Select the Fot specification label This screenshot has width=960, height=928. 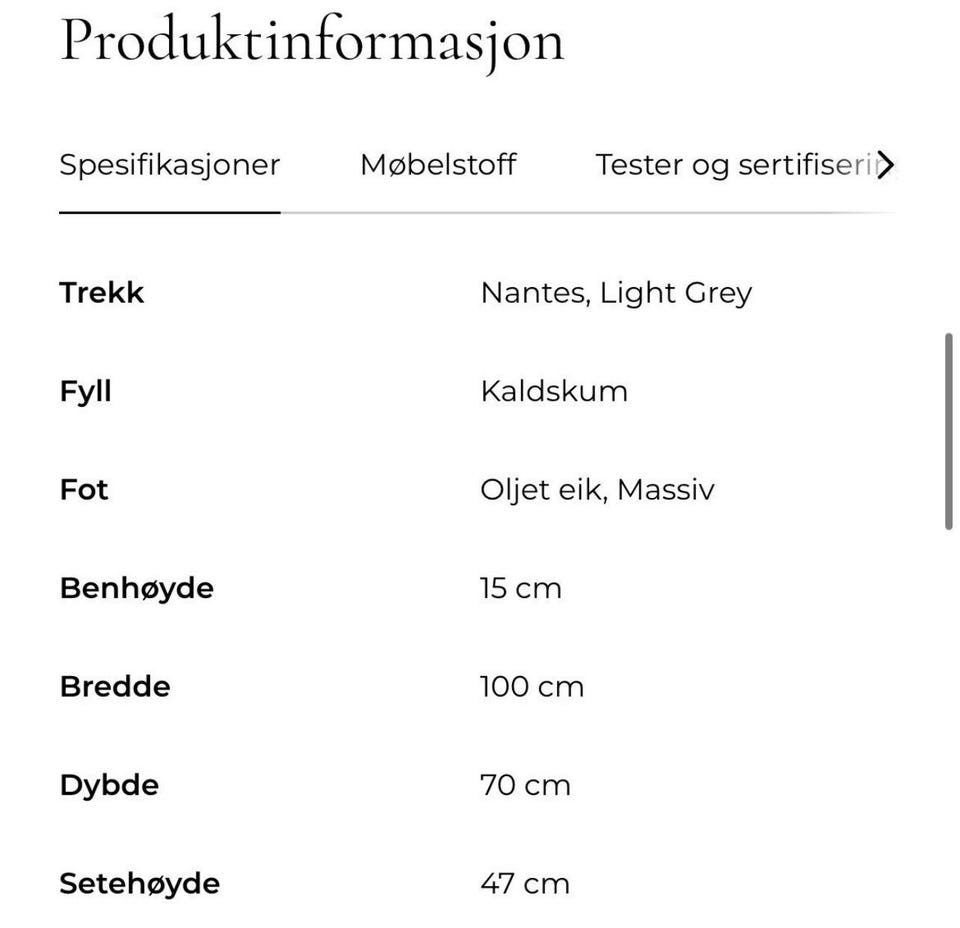pyautogui.click(x=84, y=489)
